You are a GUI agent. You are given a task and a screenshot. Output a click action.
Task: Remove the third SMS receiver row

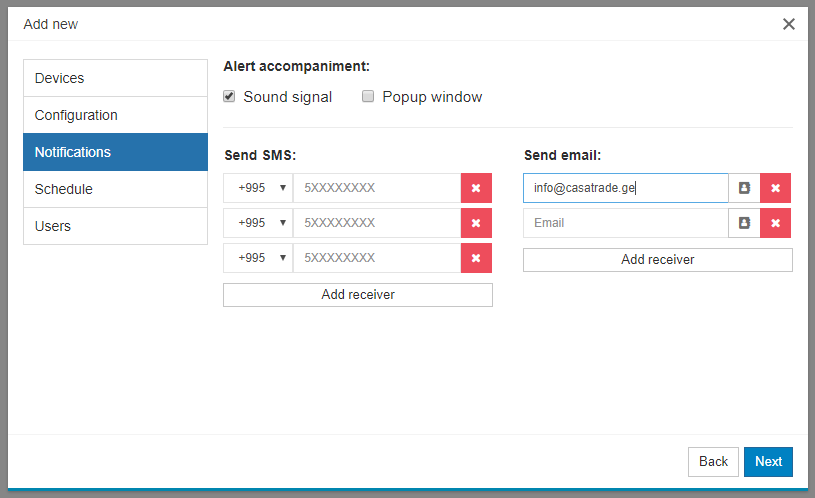tap(476, 258)
